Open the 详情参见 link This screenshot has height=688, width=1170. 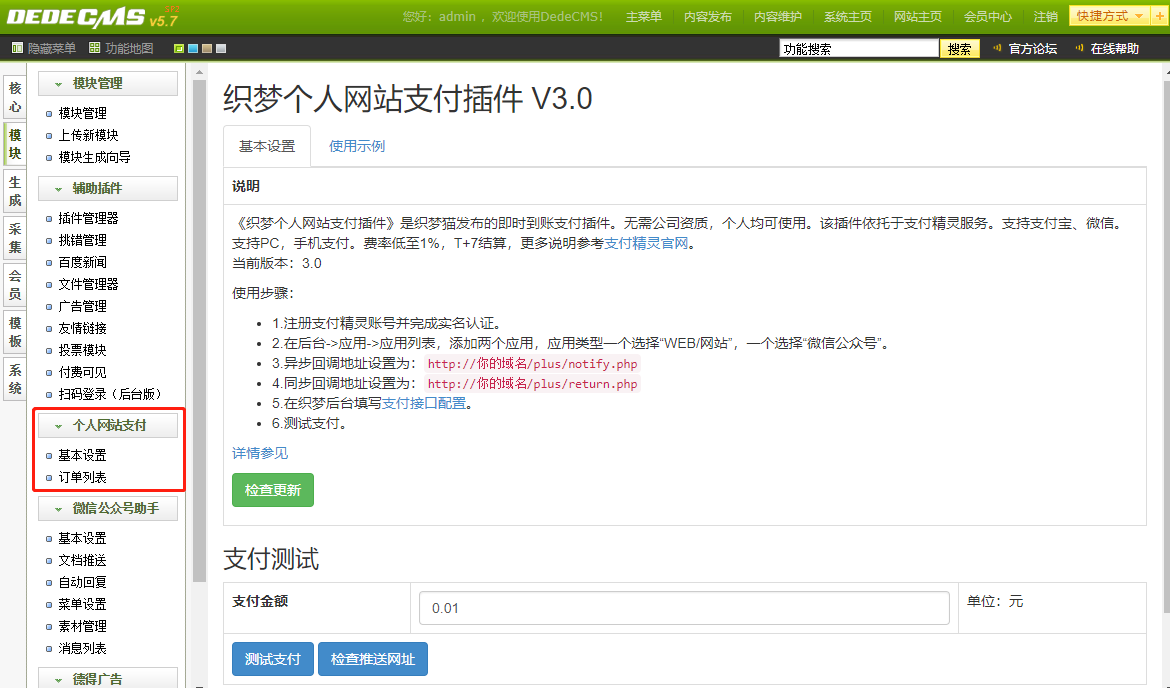click(x=260, y=453)
